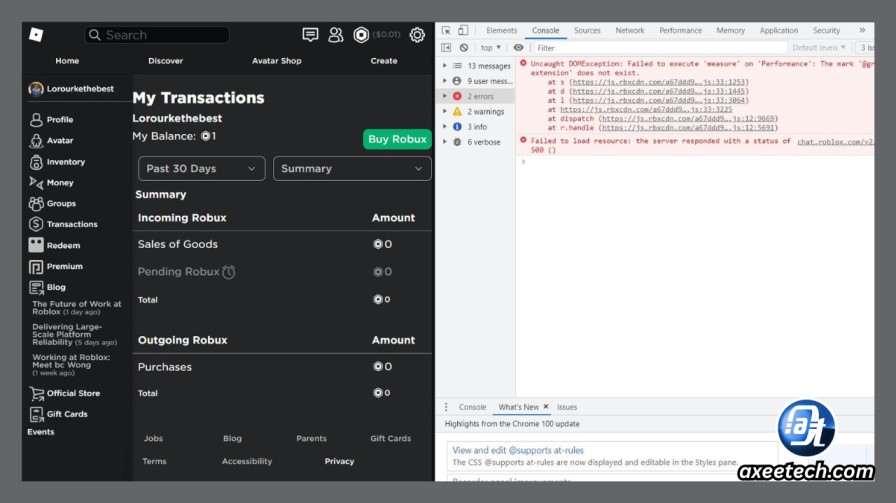The image size is (896, 503).
Task: Click the Gift Cards sidebar icon
Action: [36, 414]
